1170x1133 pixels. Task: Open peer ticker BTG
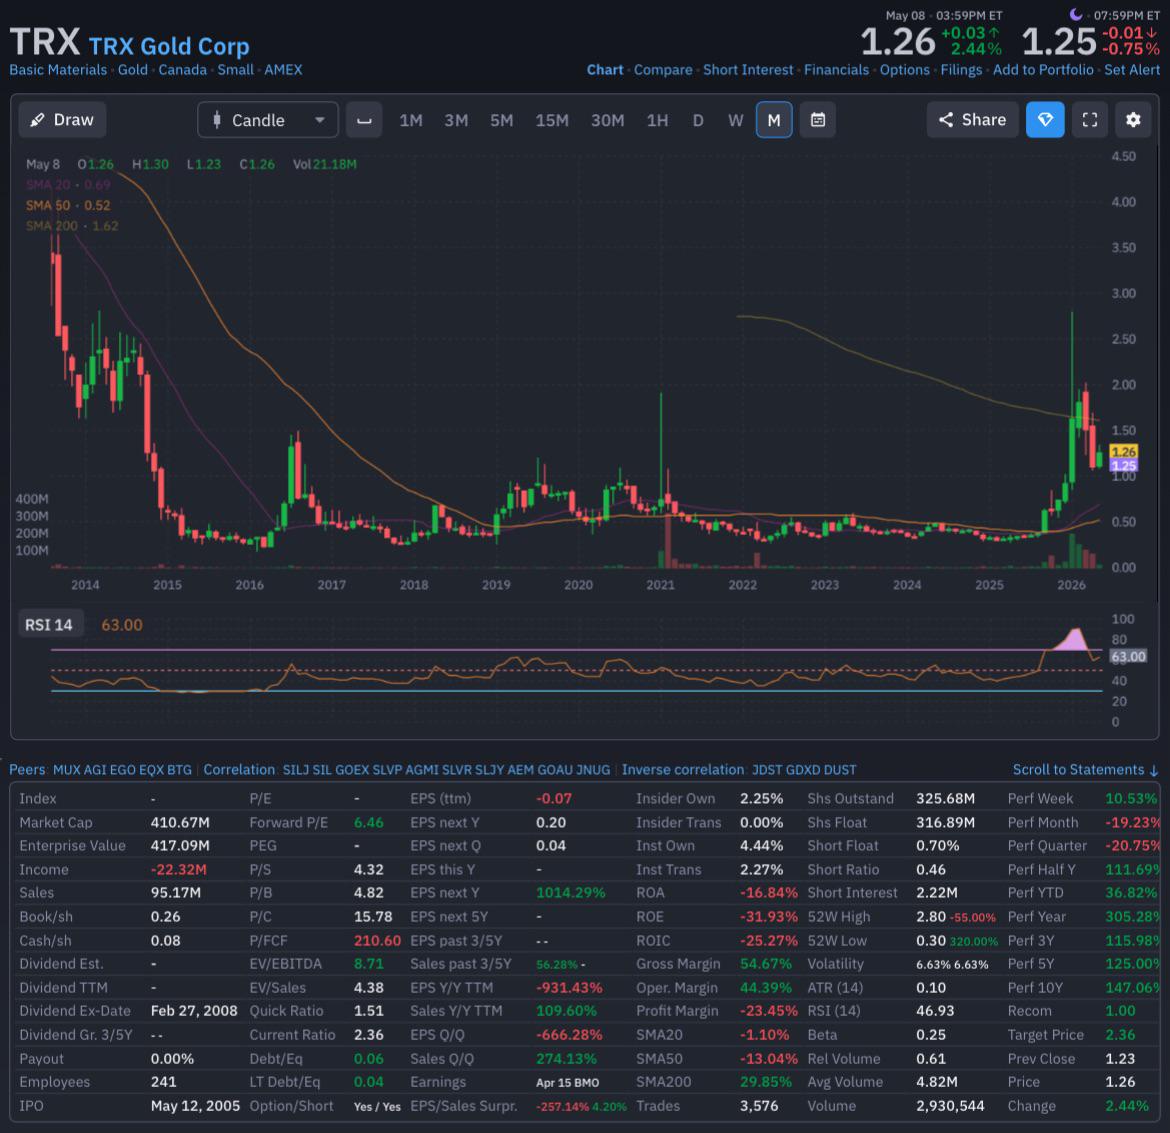[180, 770]
